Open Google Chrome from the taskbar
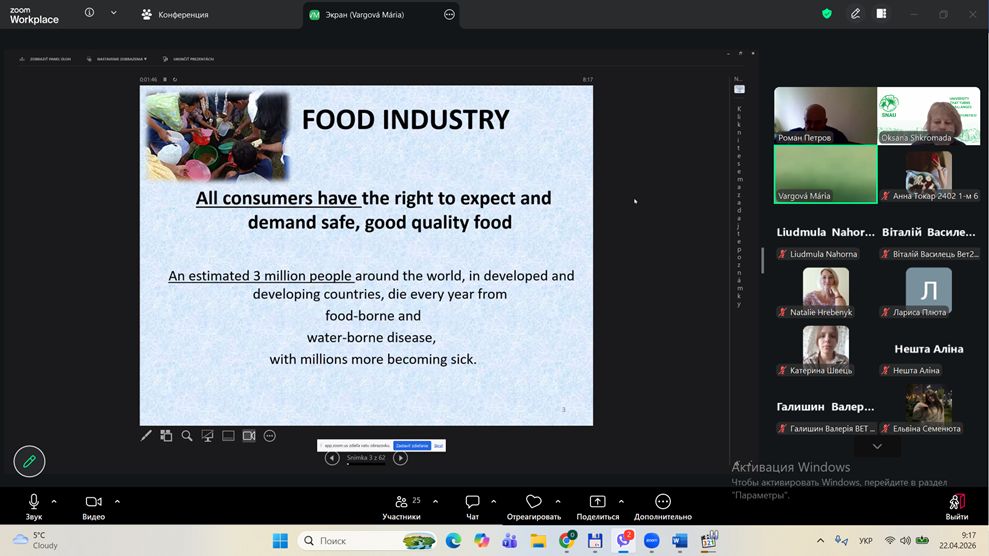The height and width of the screenshot is (556, 989). pos(567,541)
